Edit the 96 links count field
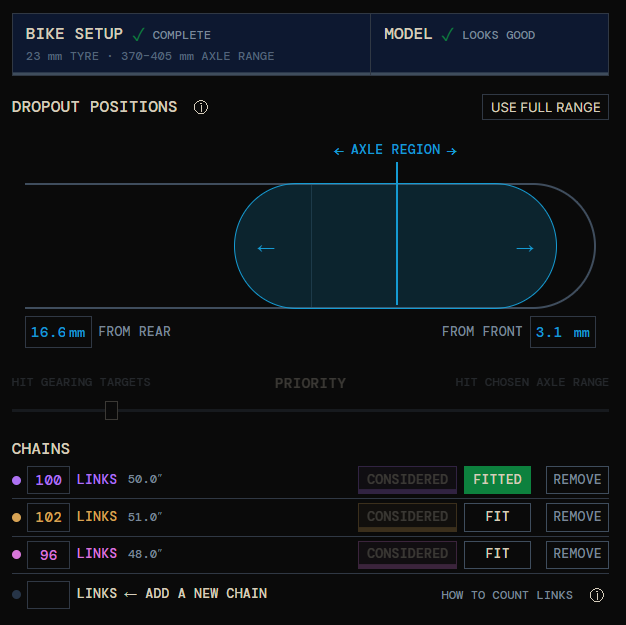 48,554
